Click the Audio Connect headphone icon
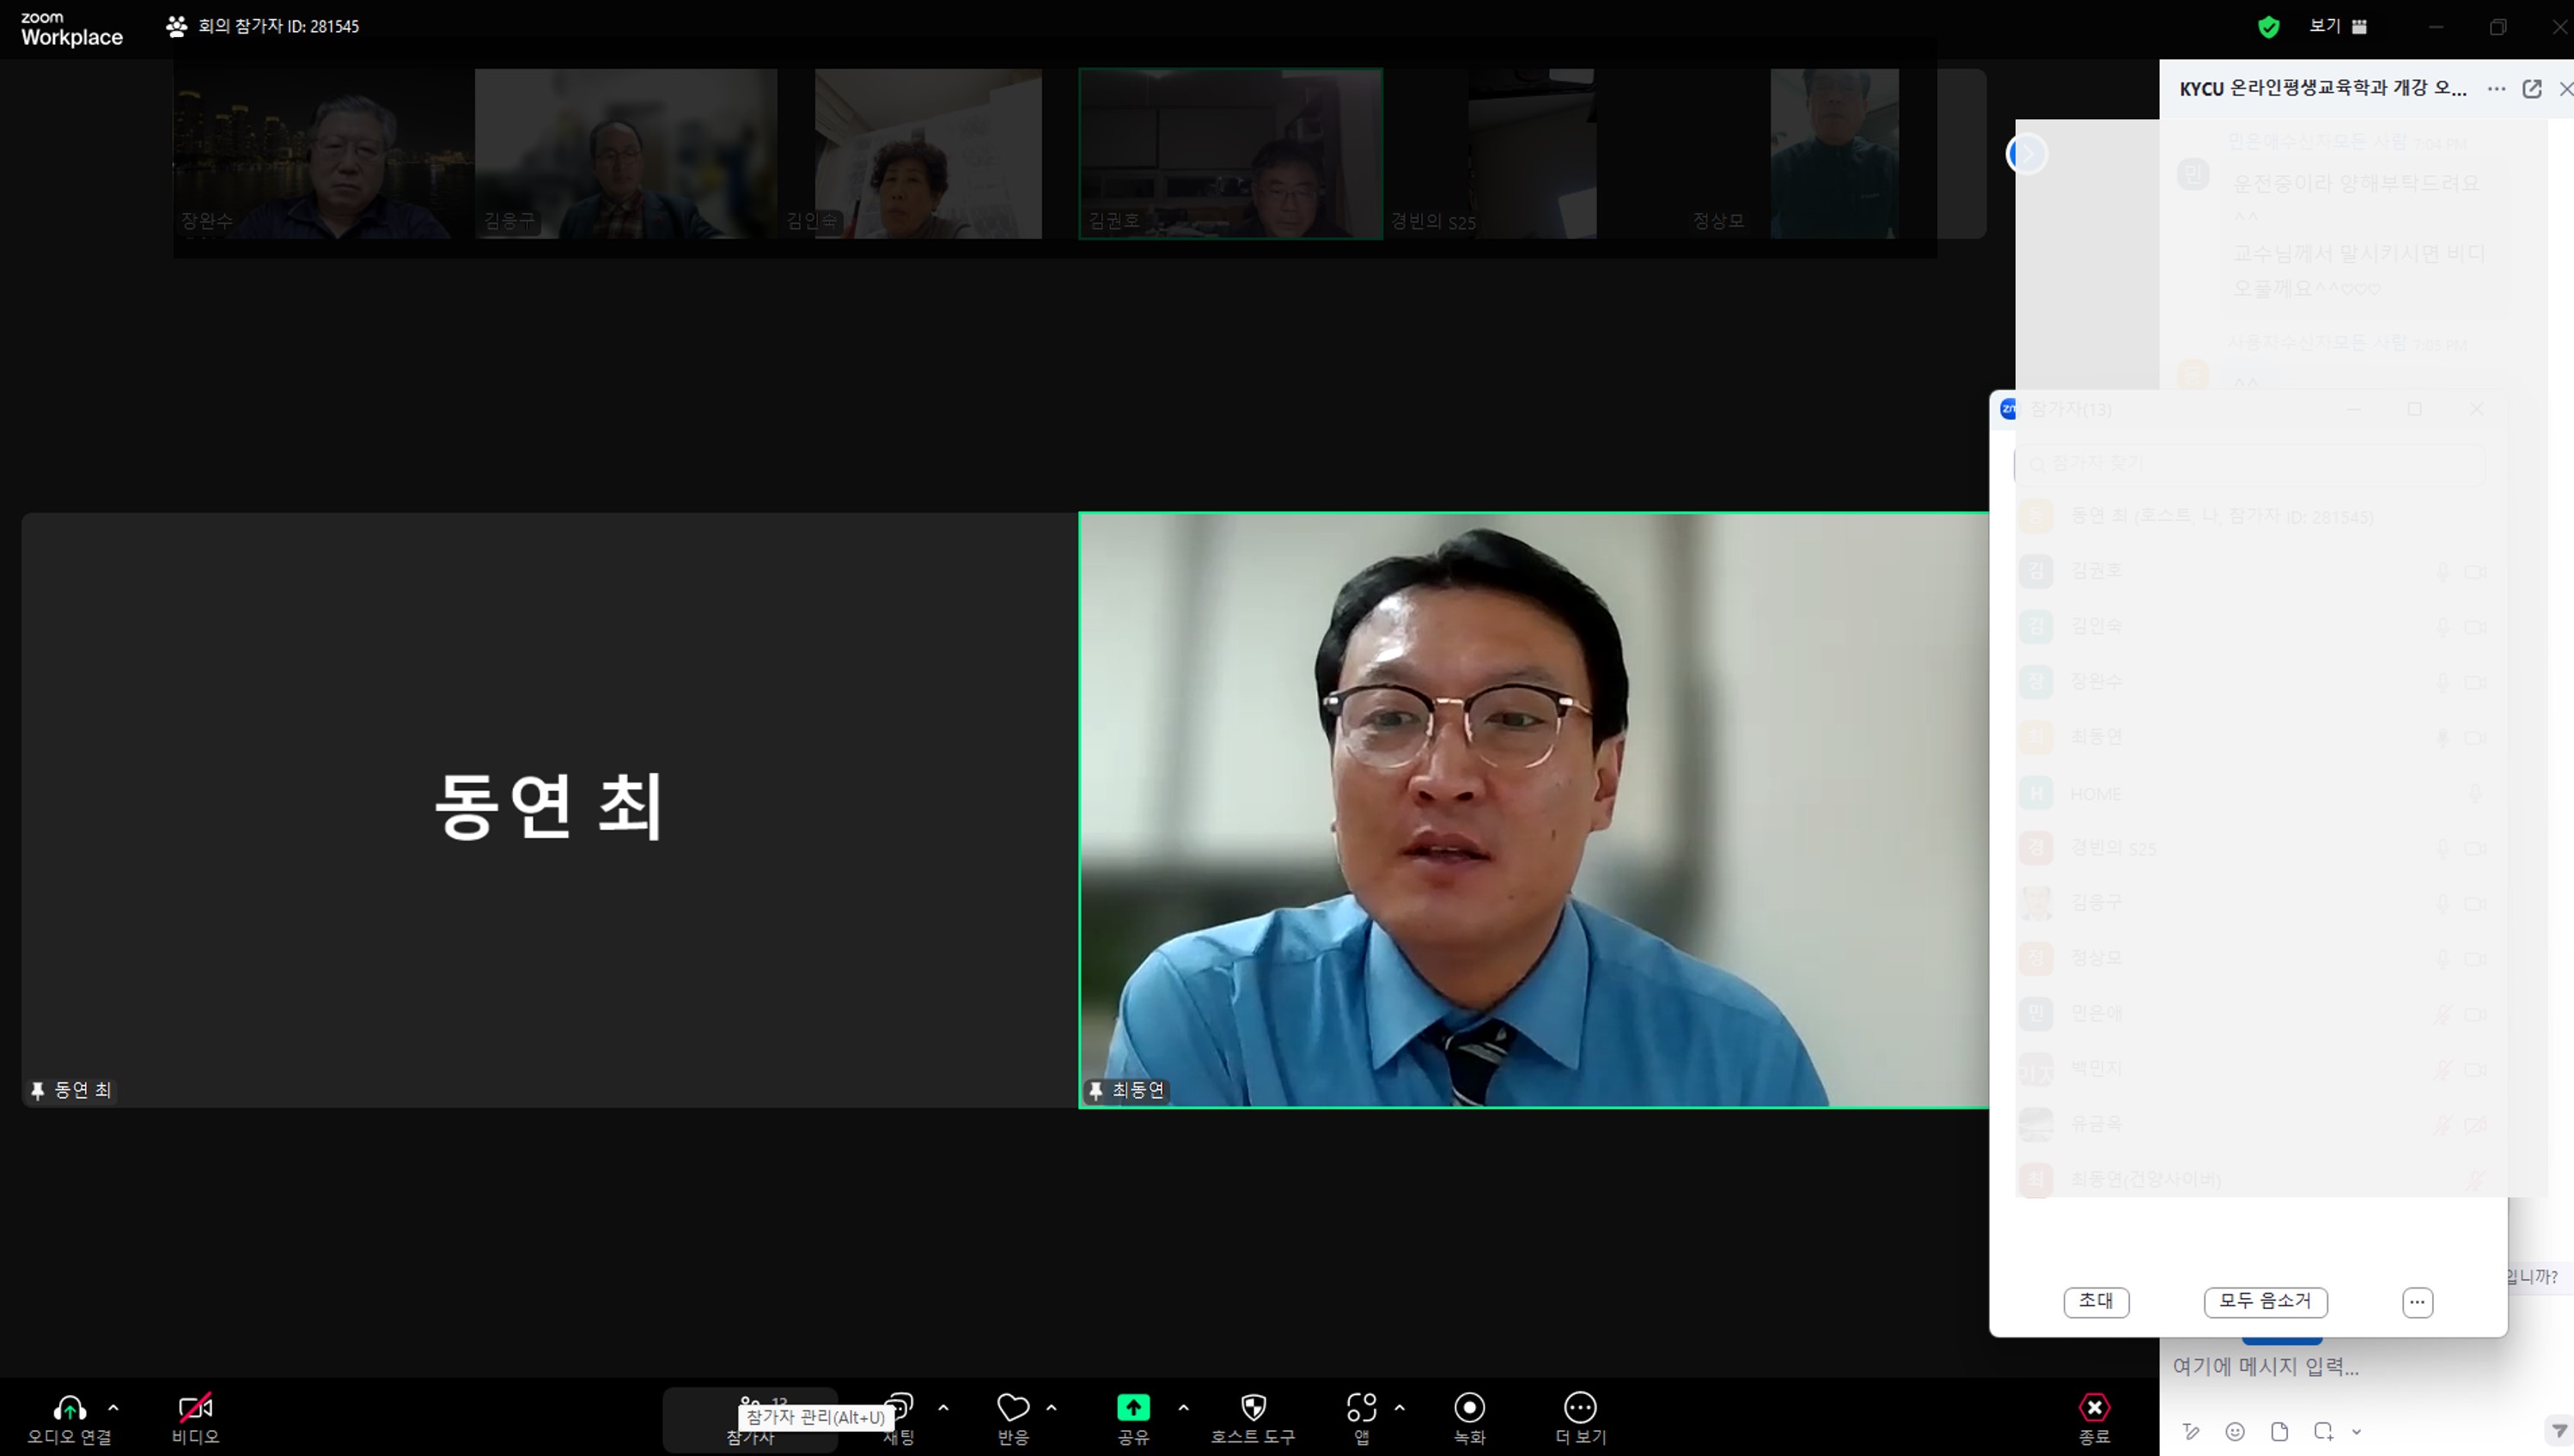Screen dimensions: 2574x1456 pyautogui.click(x=69, y=1408)
